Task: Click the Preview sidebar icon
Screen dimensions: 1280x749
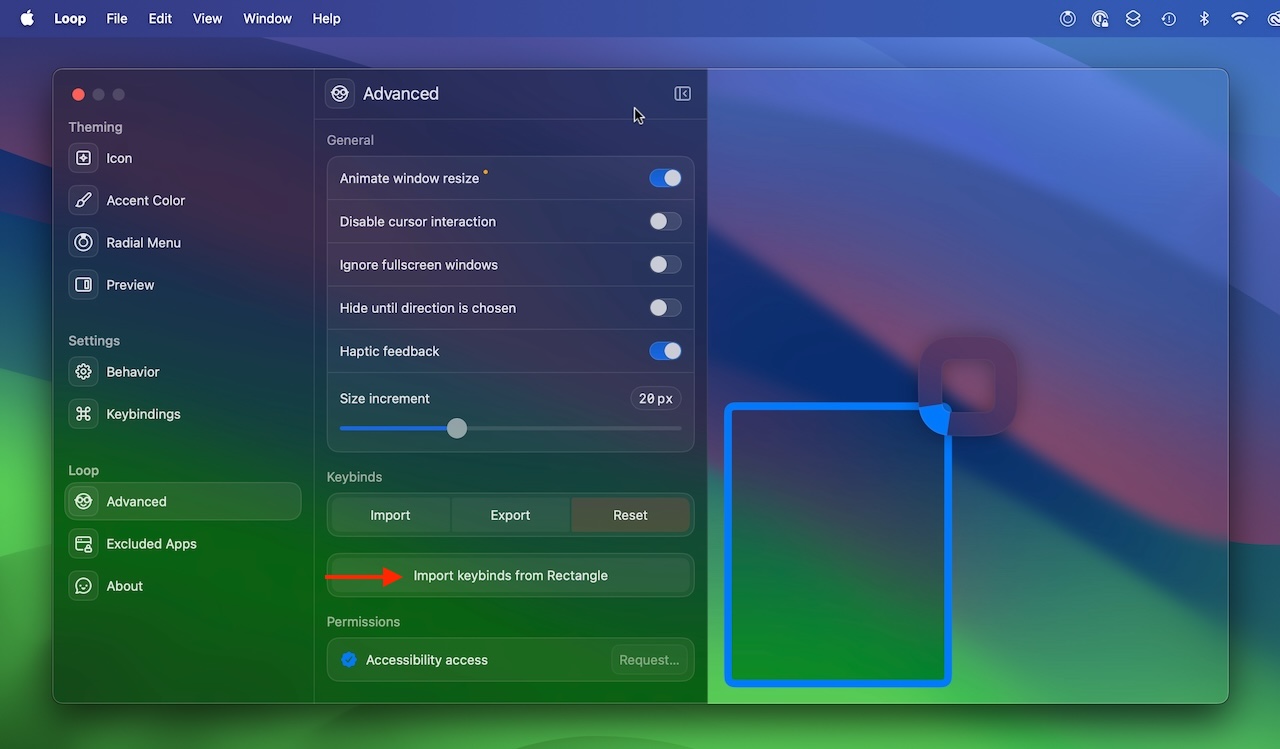Action: click(x=84, y=285)
